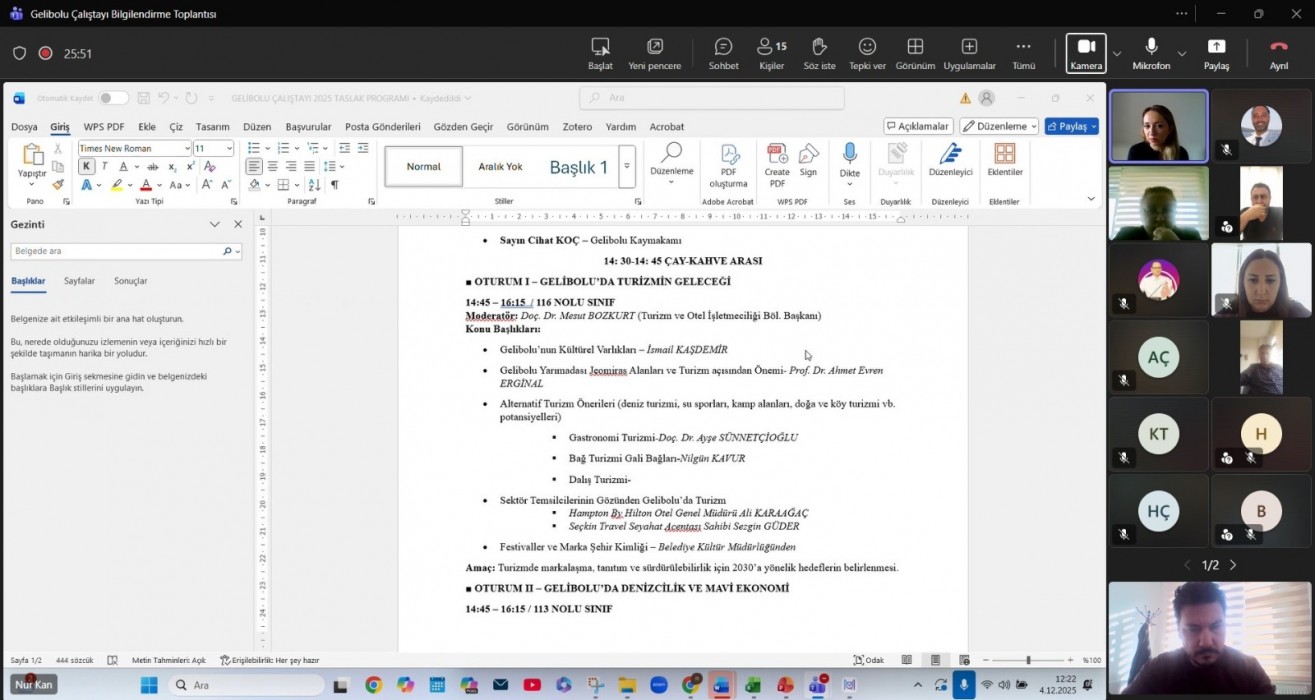This screenshot has height=700, width=1315.
Task: Toggle the Otomatik Kaydet switch
Action: [x=112, y=98]
